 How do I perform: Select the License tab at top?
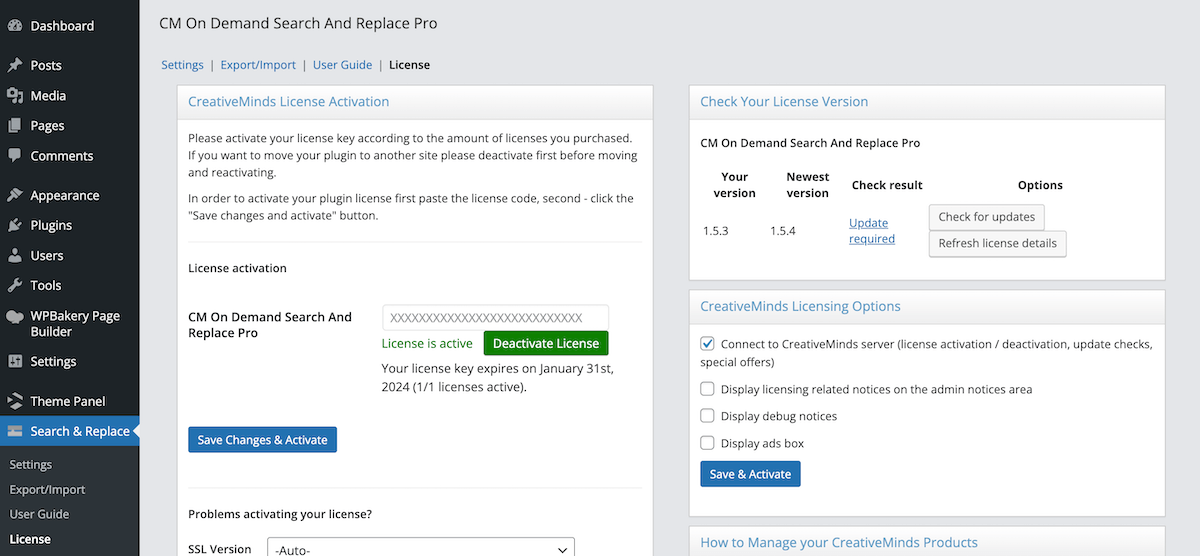409,65
